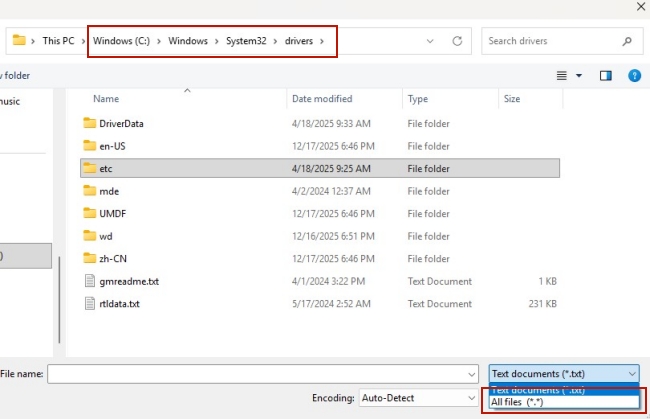The image size is (650, 419).
Task: Expand the address bar history dropdown
Action: pos(430,41)
